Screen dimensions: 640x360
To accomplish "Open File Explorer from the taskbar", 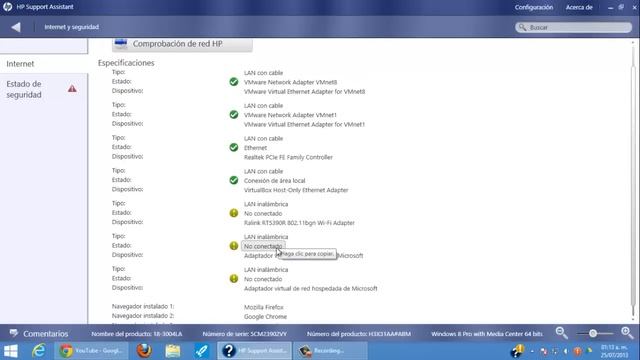I will [173, 351].
